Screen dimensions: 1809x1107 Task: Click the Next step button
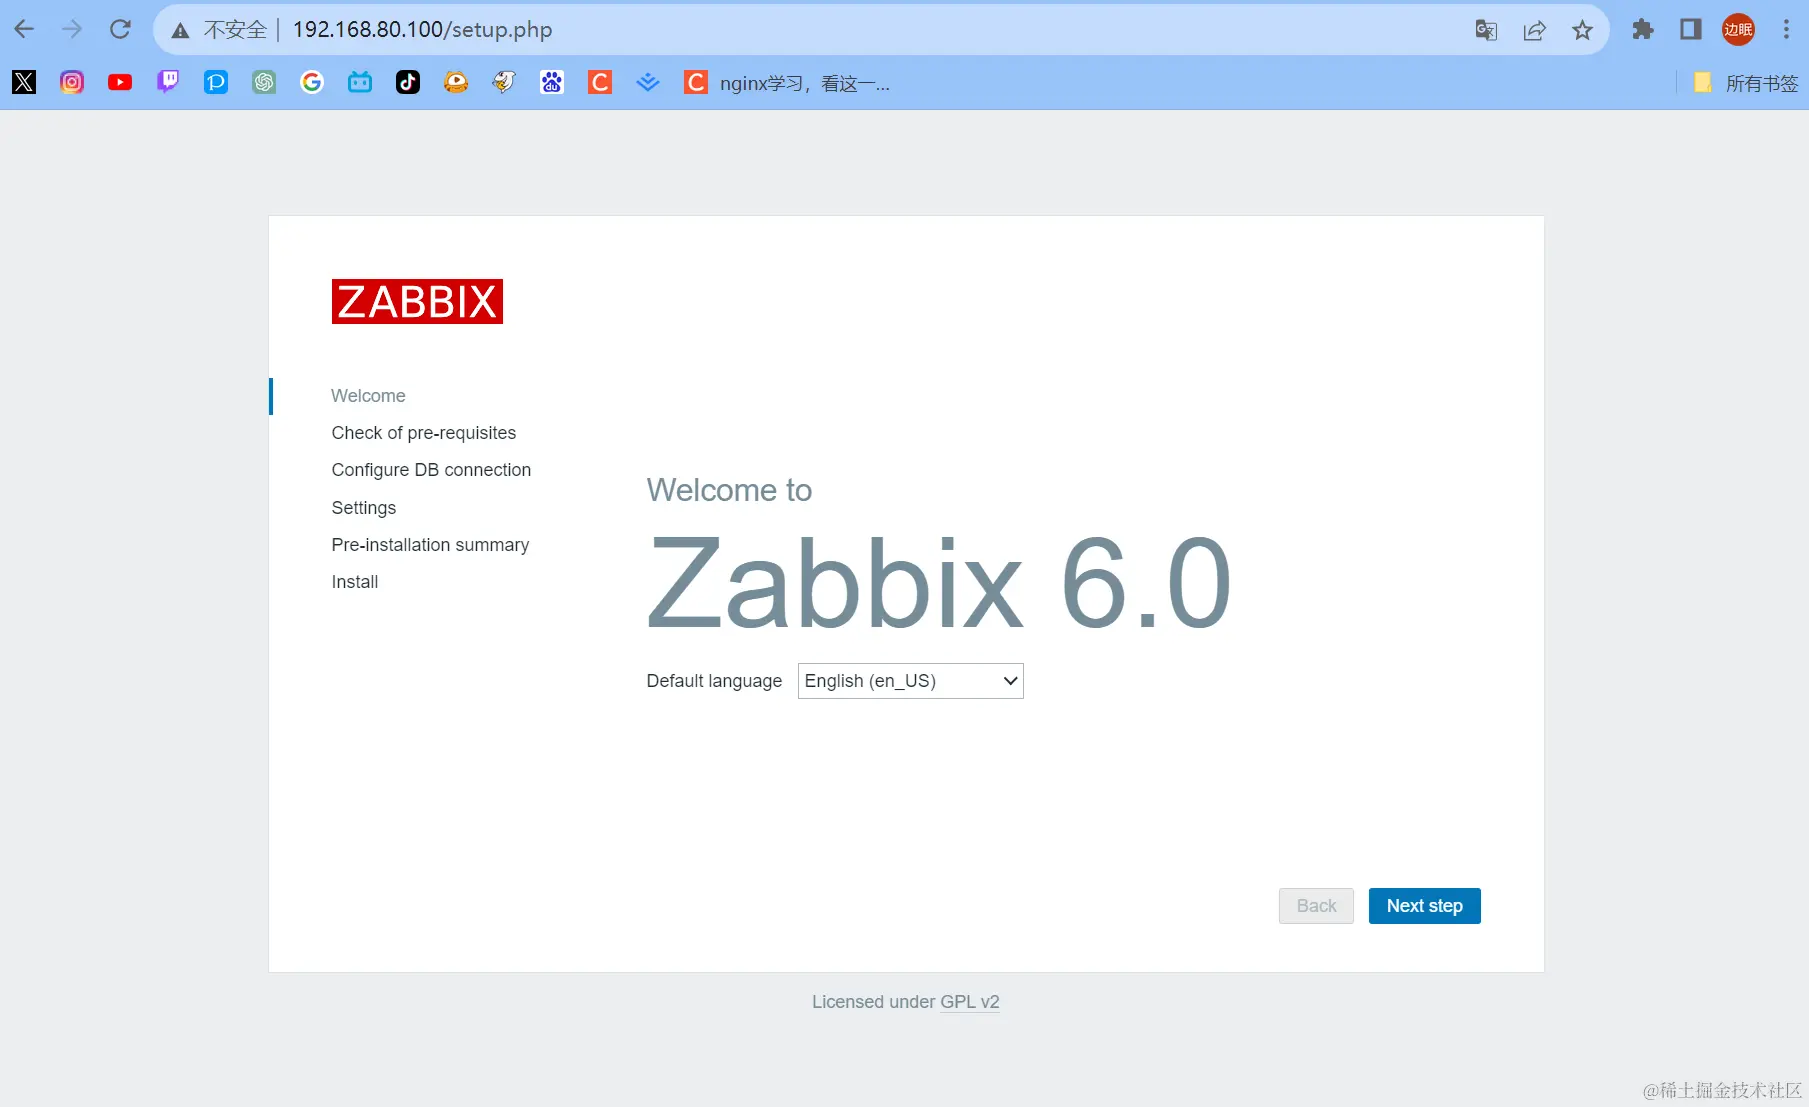click(x=1424, y=906)
